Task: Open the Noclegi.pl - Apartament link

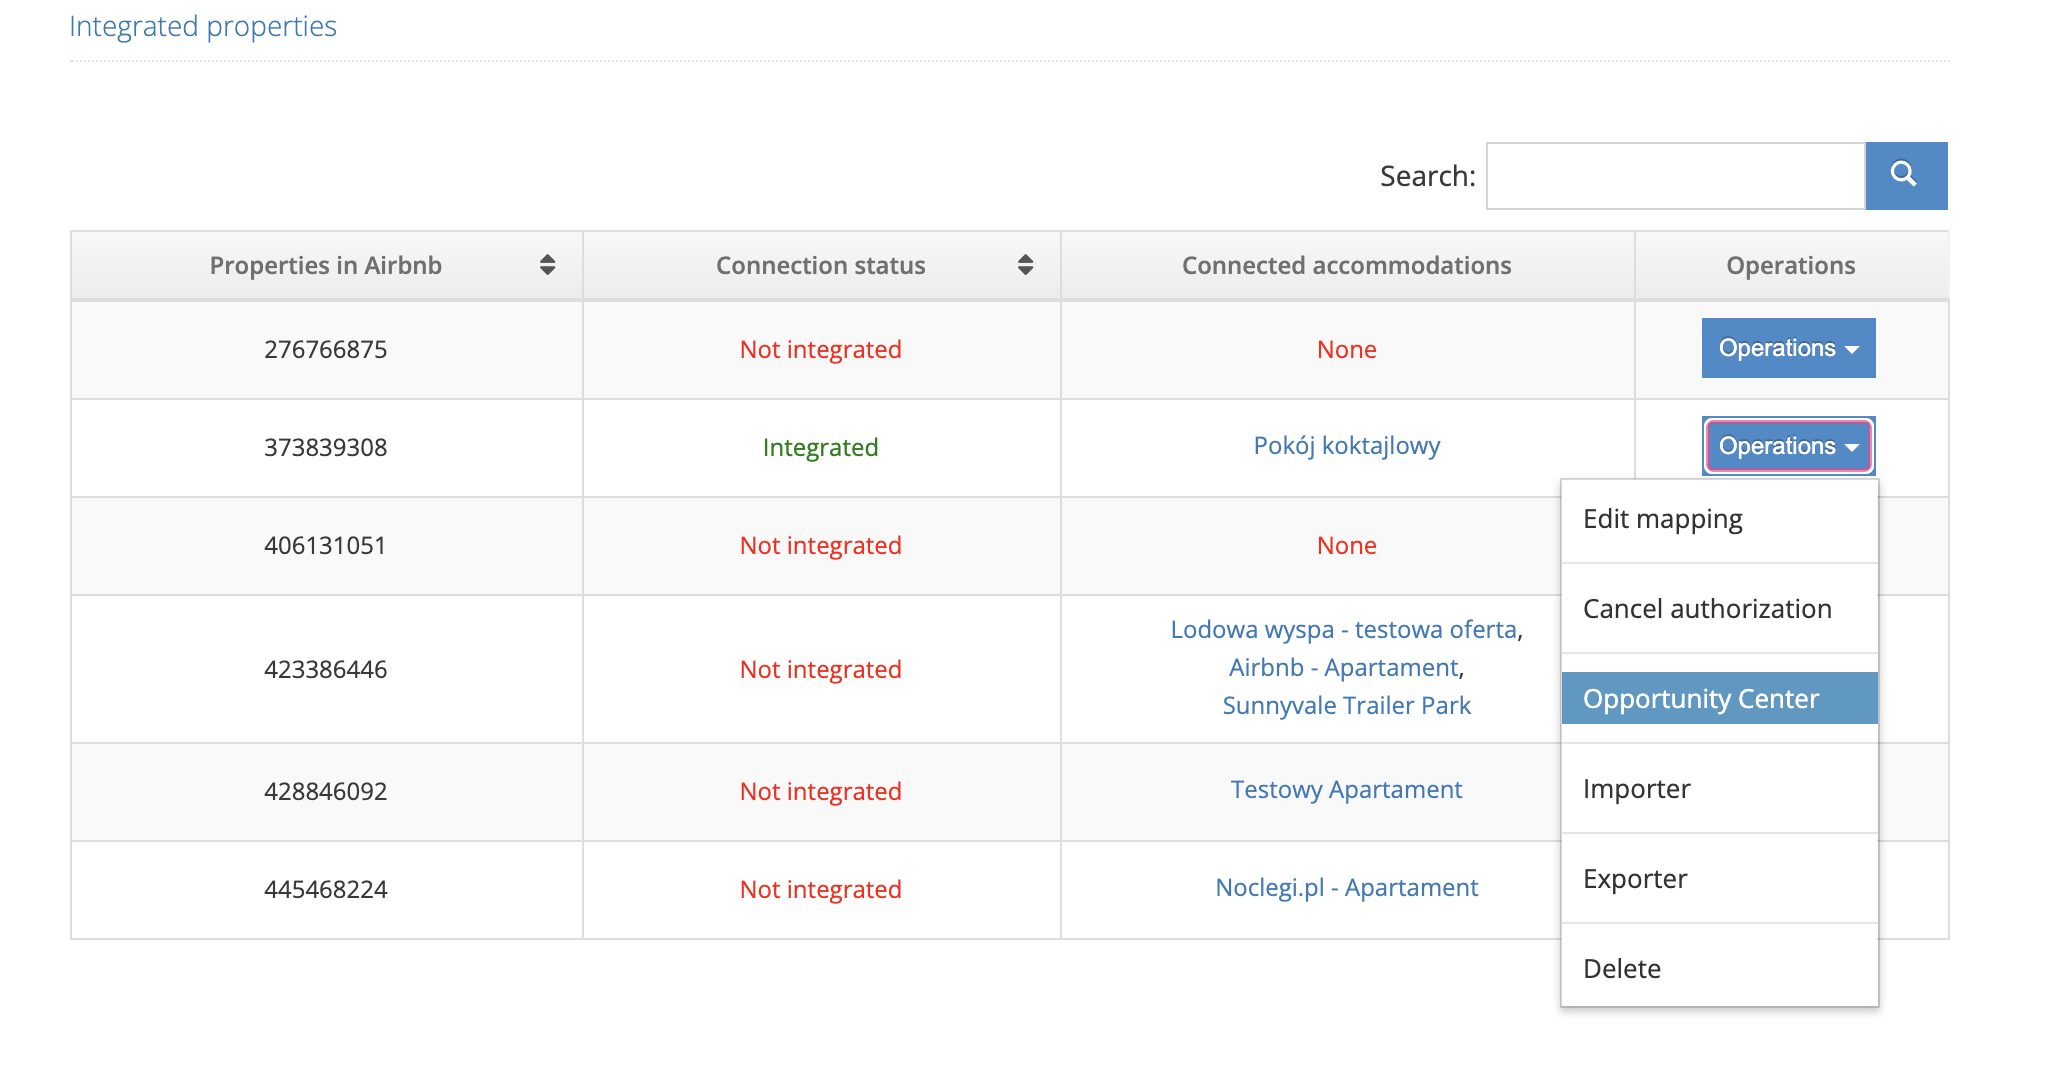Action: point(1346,888)
